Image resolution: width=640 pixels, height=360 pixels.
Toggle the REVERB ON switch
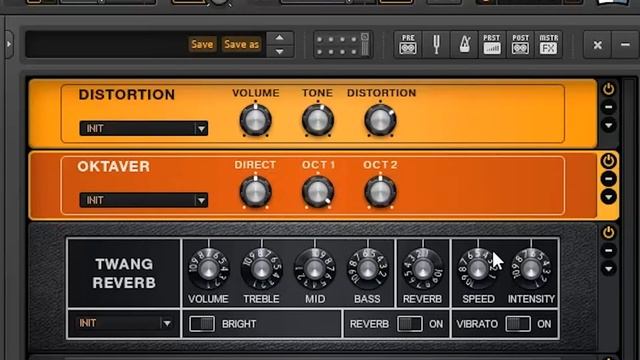tap(410, 324)
